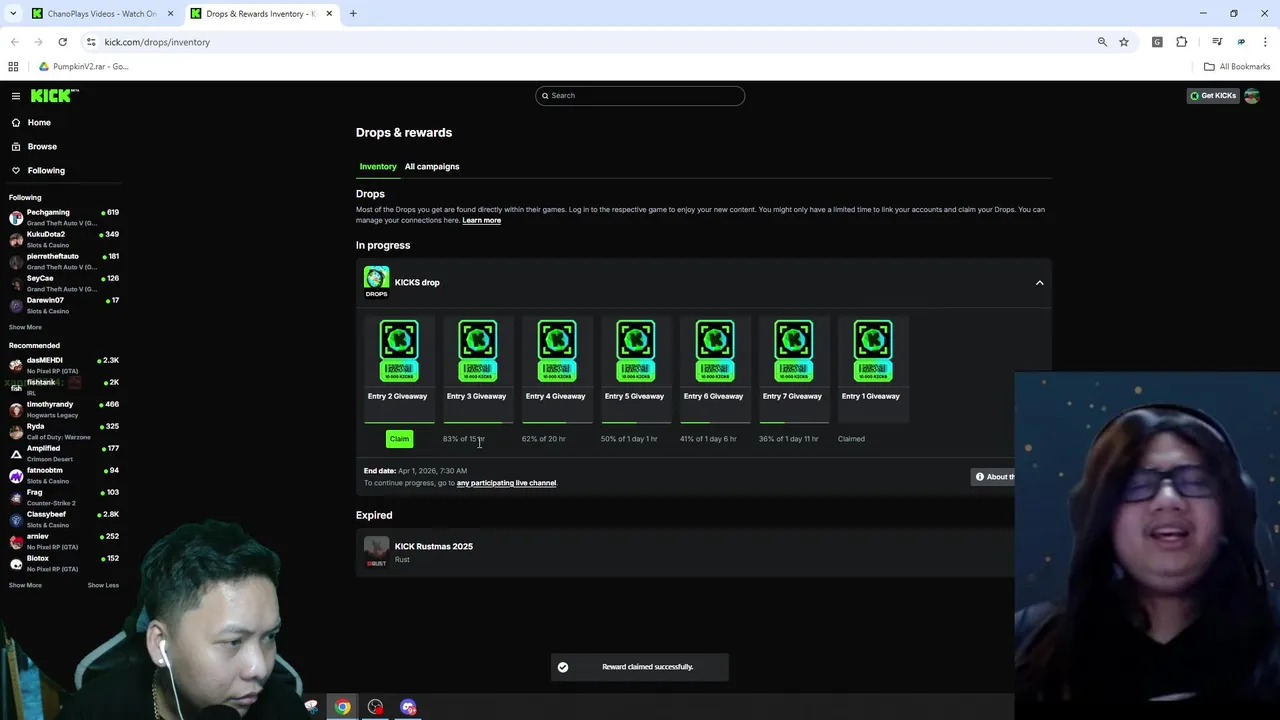Image resolution: width=1280 pixels, height=720 pixels.
Task: Open Pechgaming channel in Following list
Action: (x=64, y=217)
